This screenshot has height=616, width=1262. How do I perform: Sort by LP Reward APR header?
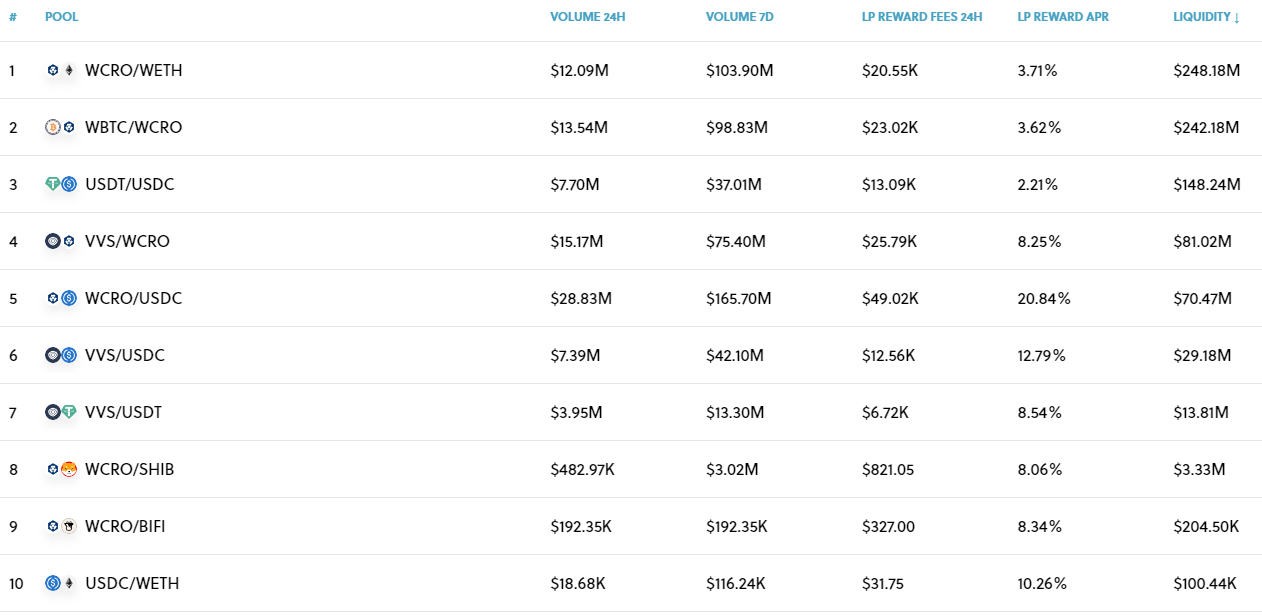pos(1062,17)
